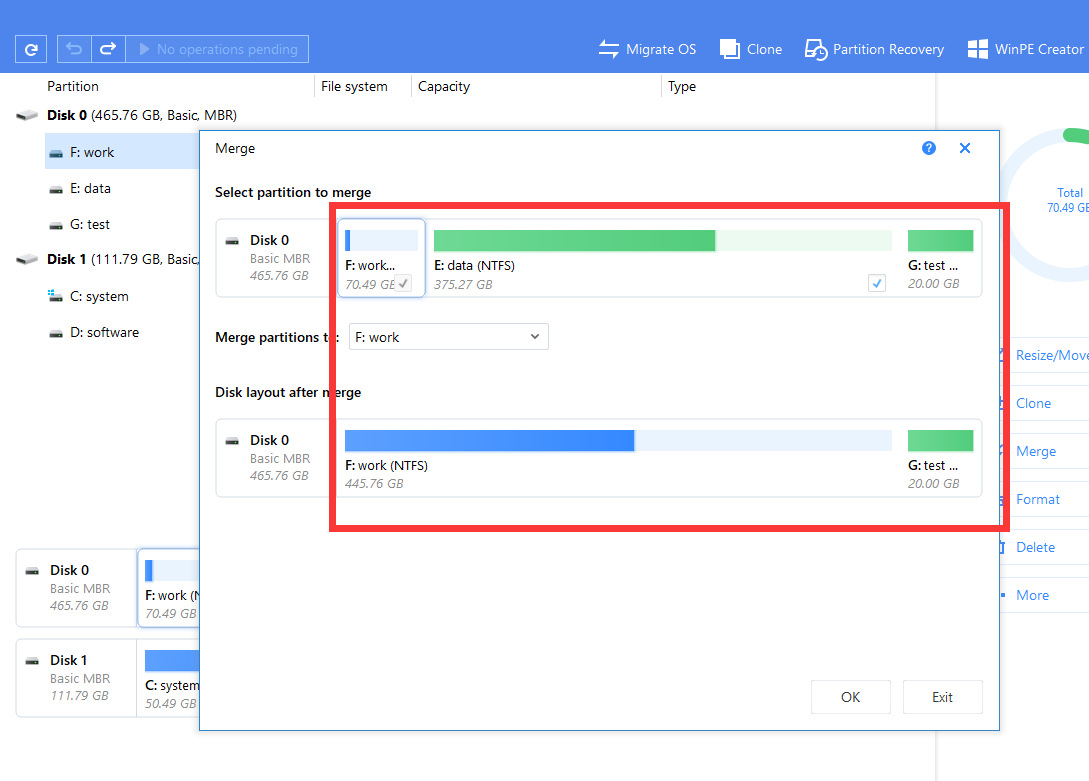Close the Merge dialog with X
The image size is (1089, 781).
tap(965, 148)
